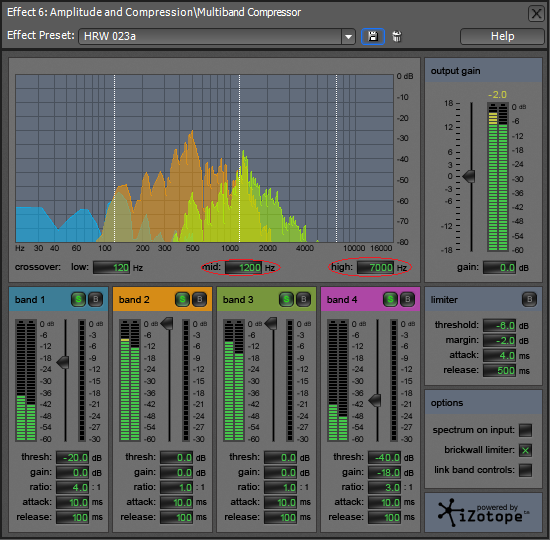The height and width of the screenshot is (540, 550).
Task: Edit band 4 release field
Action: [x=384, y=517]
